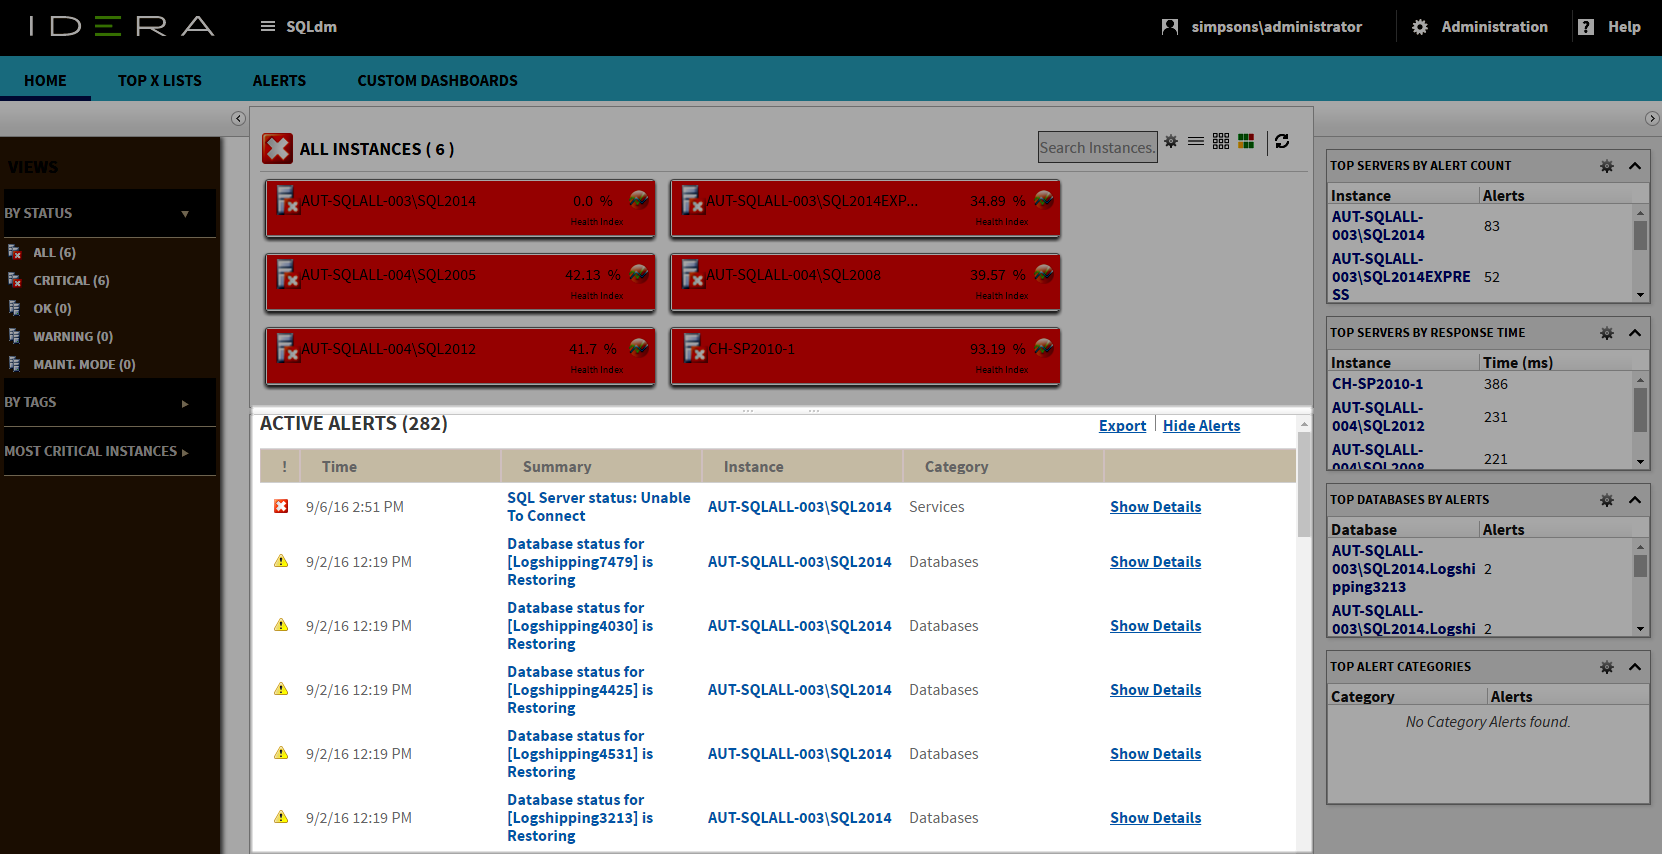Viewport: 1662px width, 854px height.
Task: Collapse Top Servers by Response Time widget
Action: click(x=1635, y=333)
